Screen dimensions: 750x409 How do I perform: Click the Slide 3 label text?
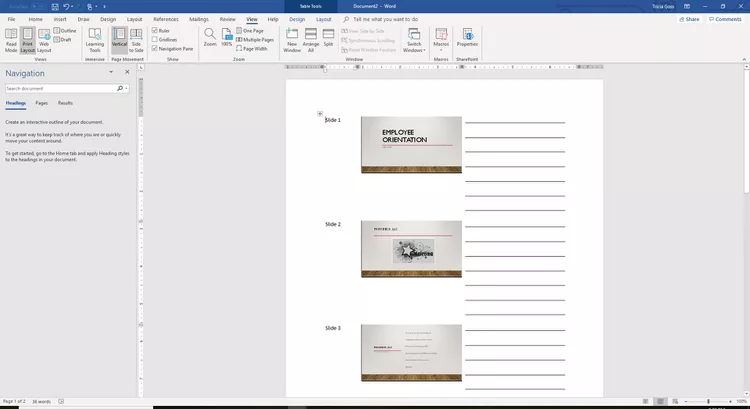coord(333,328)
